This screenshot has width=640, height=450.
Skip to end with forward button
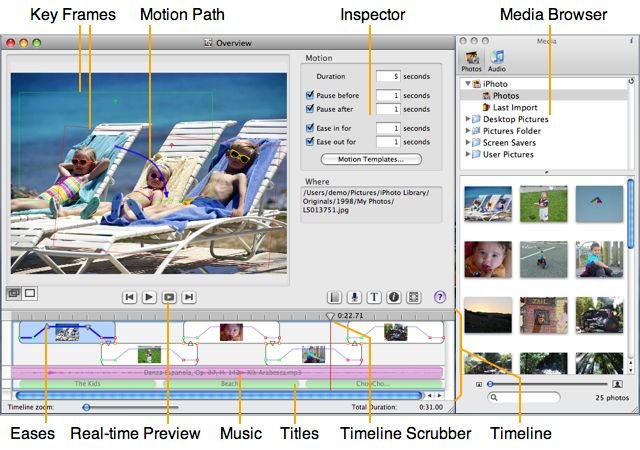(189, 297)
